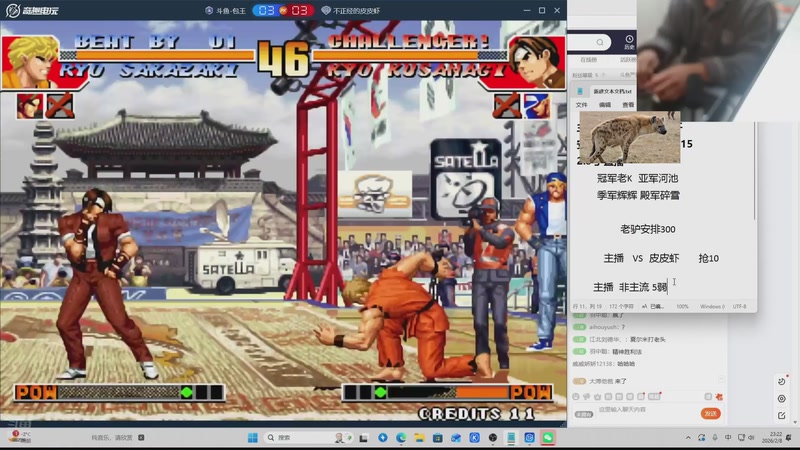Viewport: 800px width, 450px height.
Task: Open Microsoft Edge from the taskbar
Action: pyautogui.click(x=401, y=438)
